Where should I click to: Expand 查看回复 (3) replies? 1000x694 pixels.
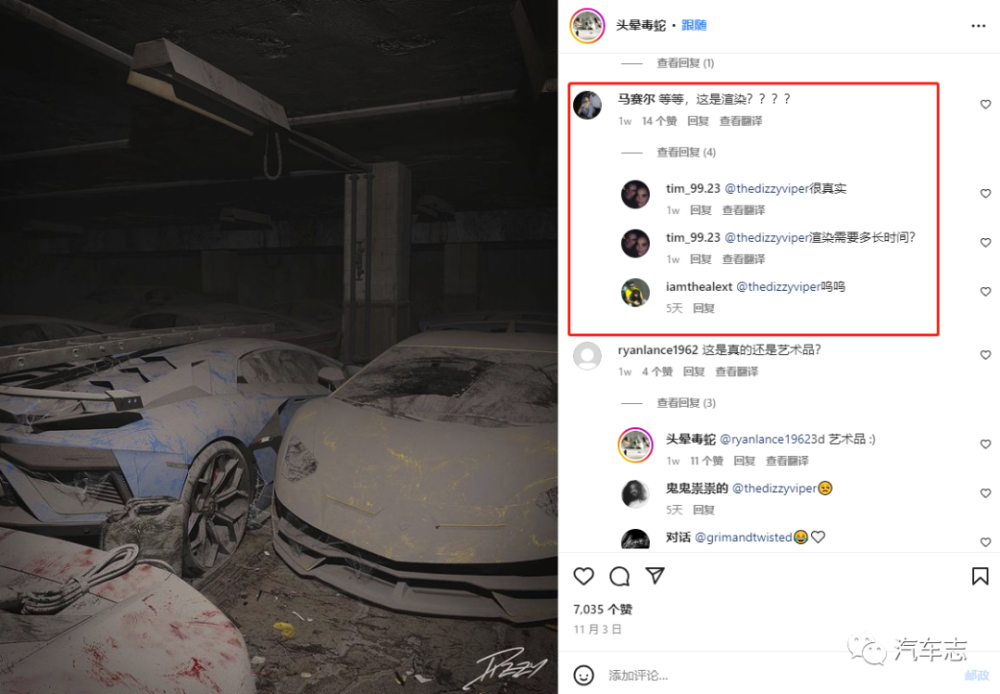point(686,403)
